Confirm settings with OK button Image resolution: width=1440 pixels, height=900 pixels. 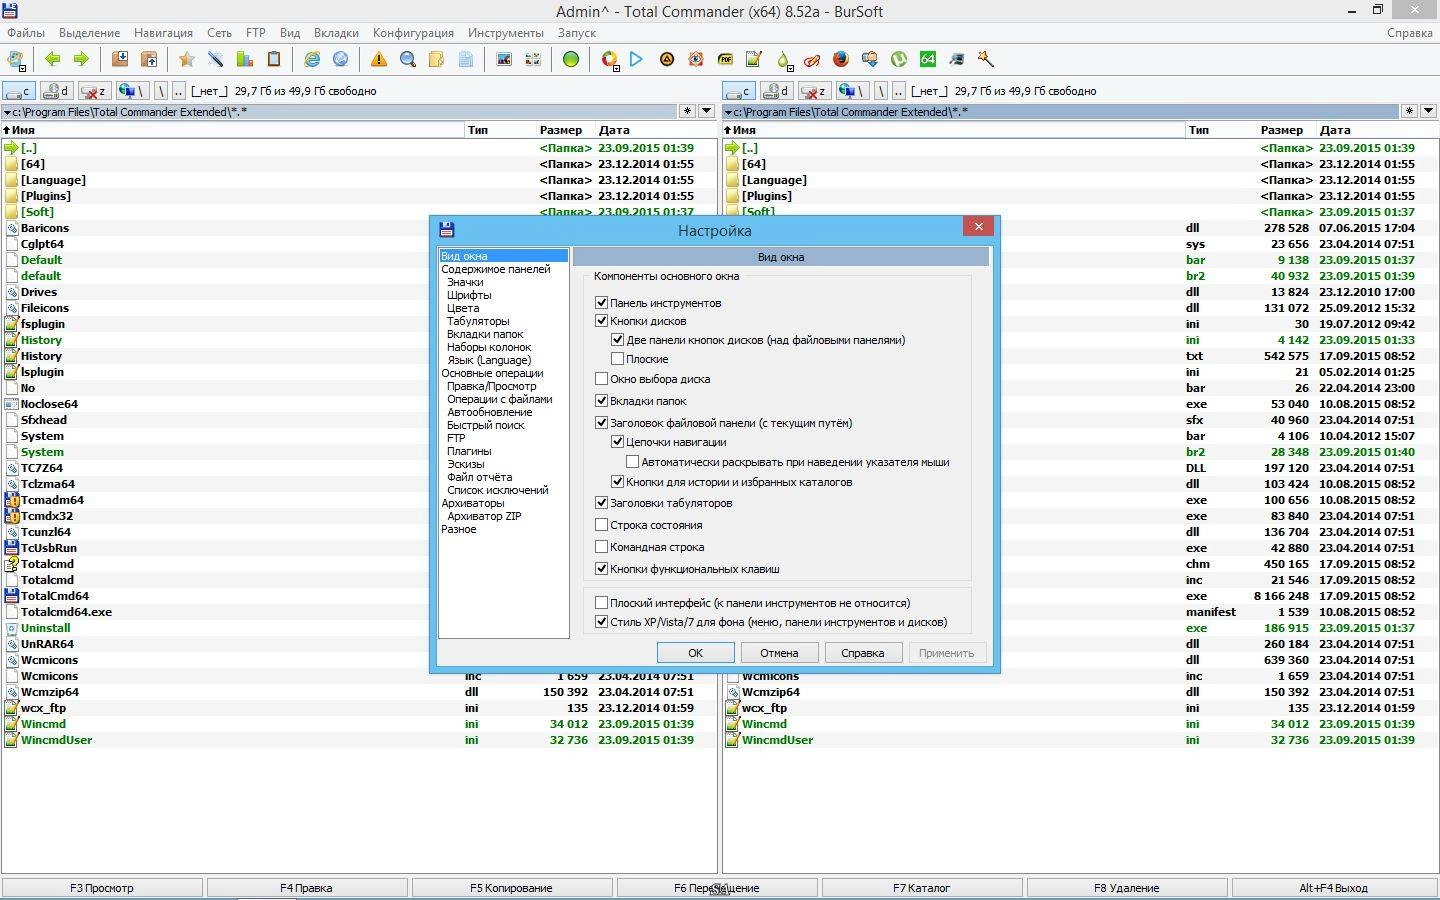pos(696,653)
